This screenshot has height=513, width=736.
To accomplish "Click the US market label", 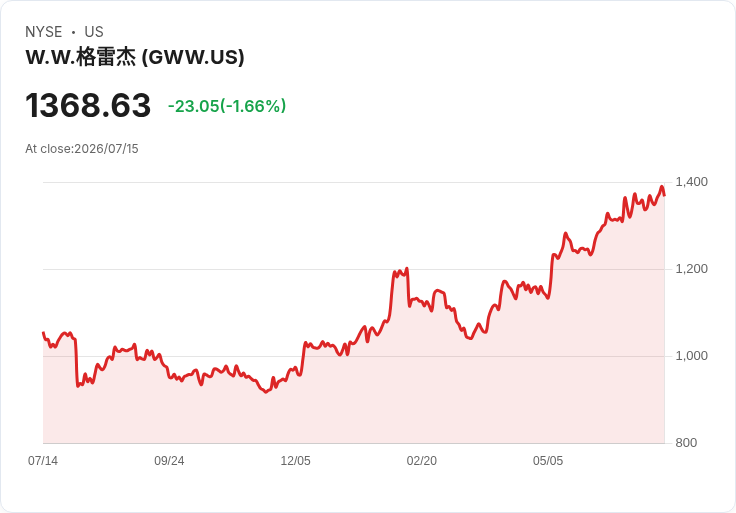I will (x=94, y=32).
